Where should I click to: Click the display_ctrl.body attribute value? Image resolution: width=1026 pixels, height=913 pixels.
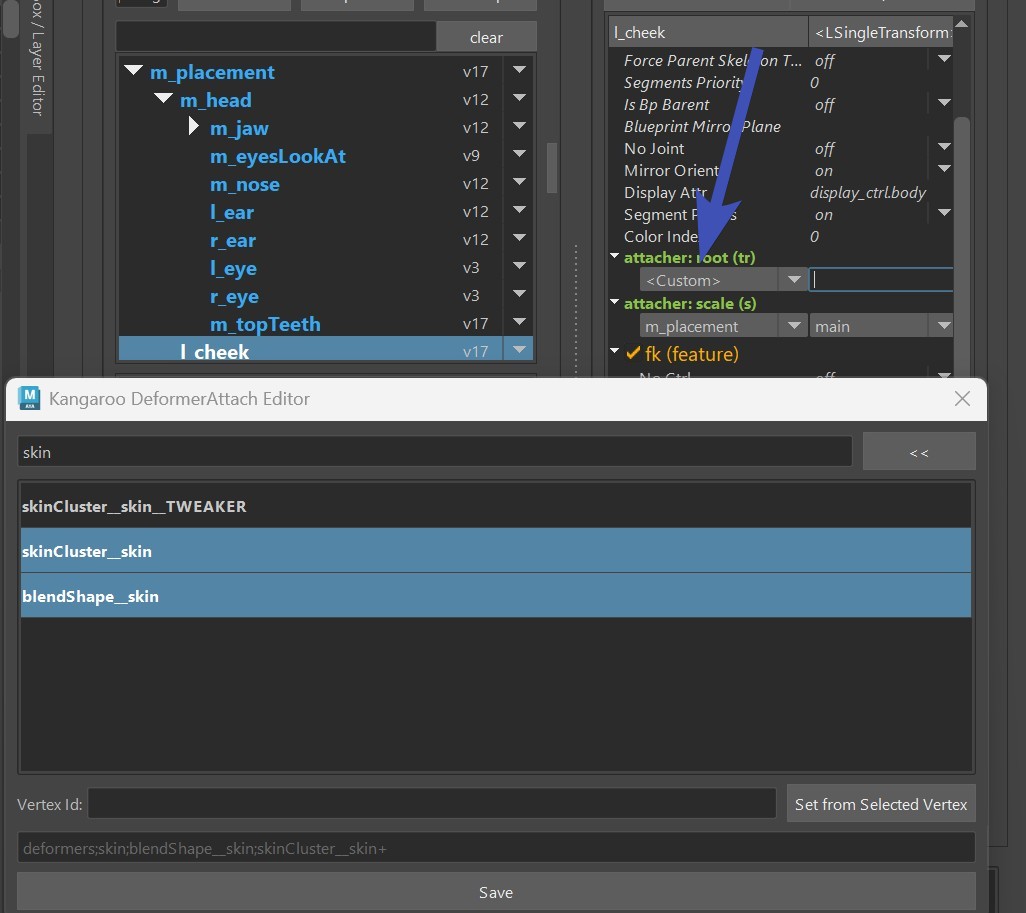tap(868, 192)
